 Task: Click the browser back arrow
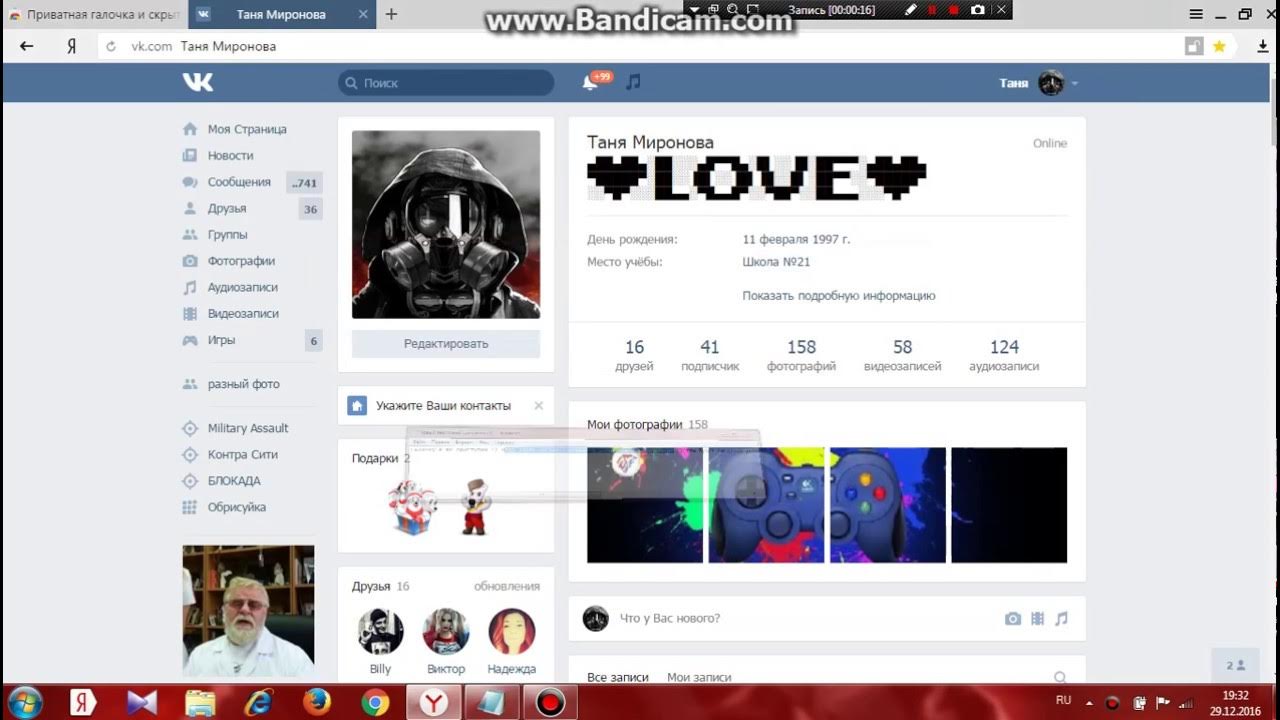click(27, 46)
